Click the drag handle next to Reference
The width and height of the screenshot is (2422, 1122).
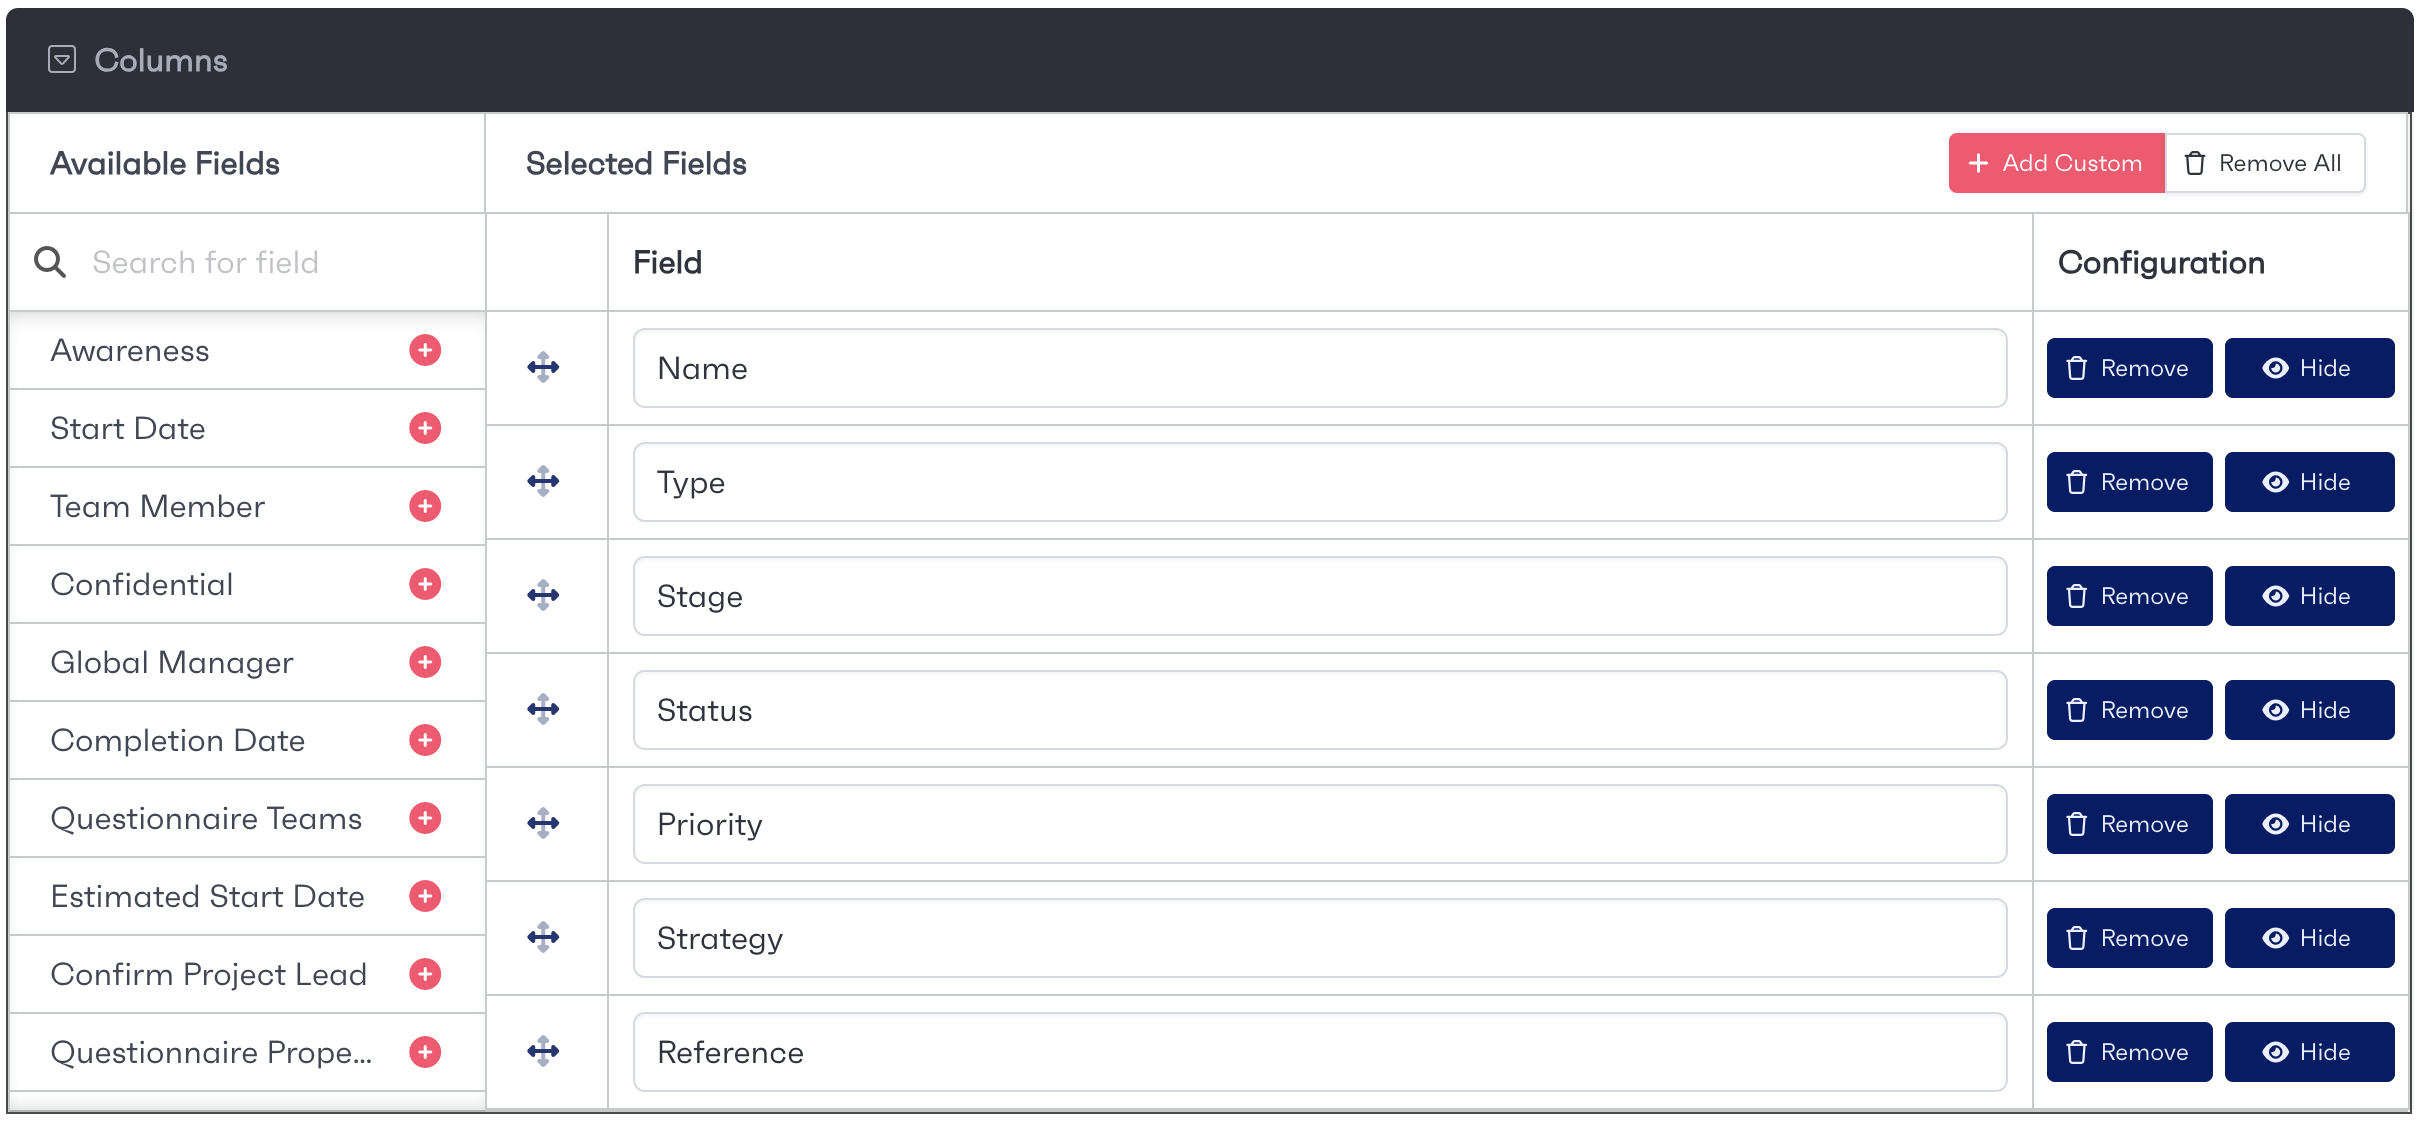543,1052
